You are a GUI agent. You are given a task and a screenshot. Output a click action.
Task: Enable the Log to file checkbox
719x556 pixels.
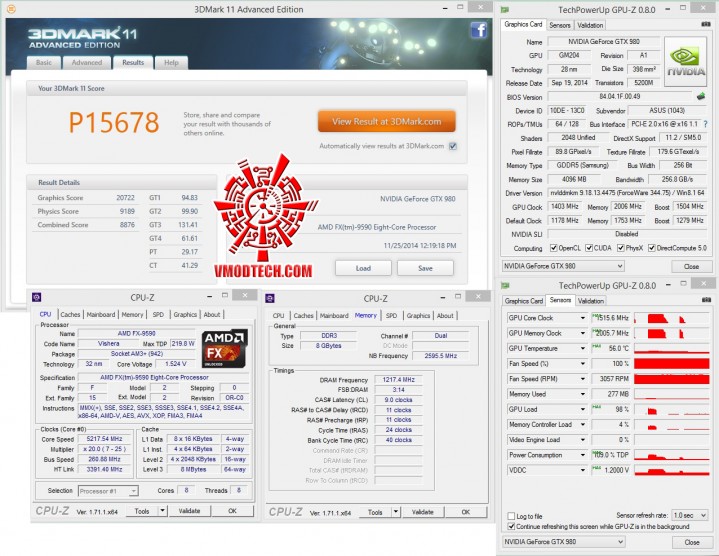(511, 516)
